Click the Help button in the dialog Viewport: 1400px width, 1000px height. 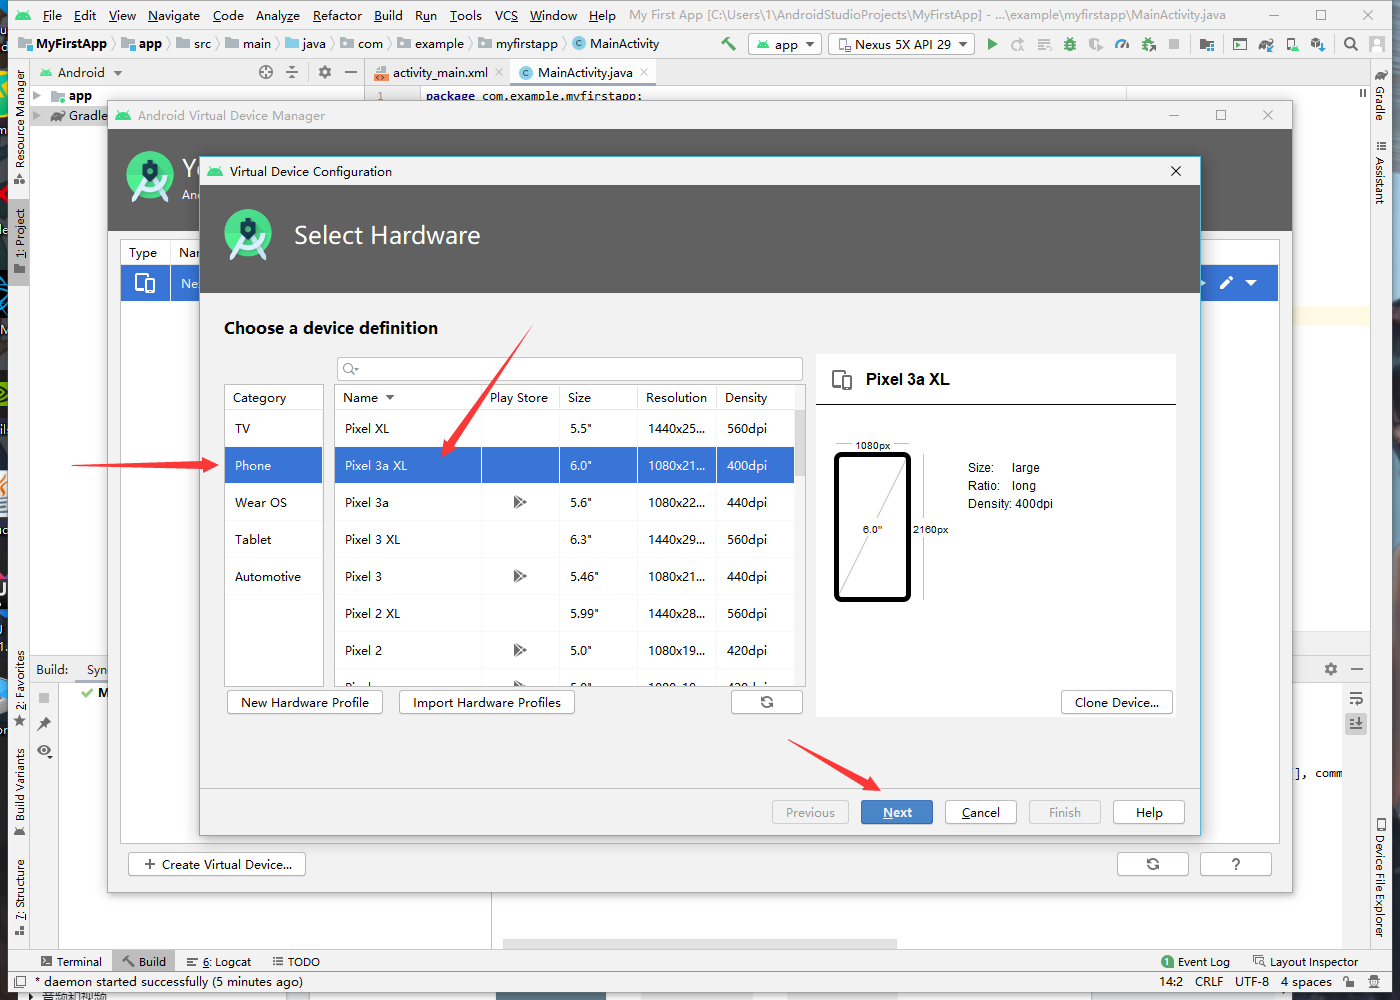tap(1149, 812)
